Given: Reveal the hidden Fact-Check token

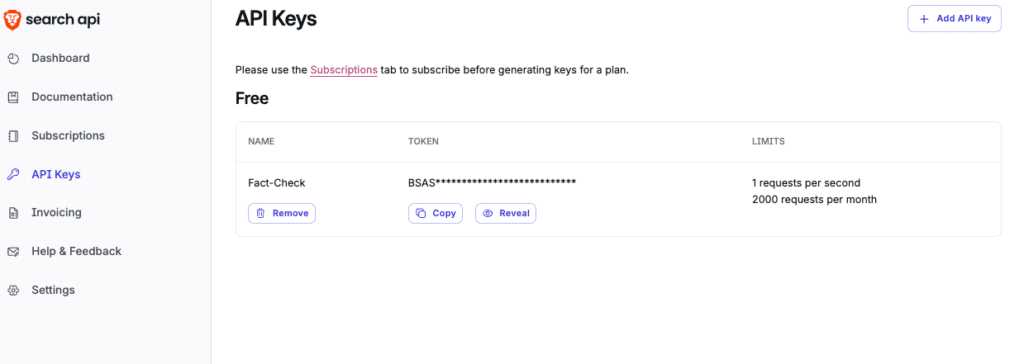Looking at the screenshot, I should pyautogui.click(x=505, y=213).
